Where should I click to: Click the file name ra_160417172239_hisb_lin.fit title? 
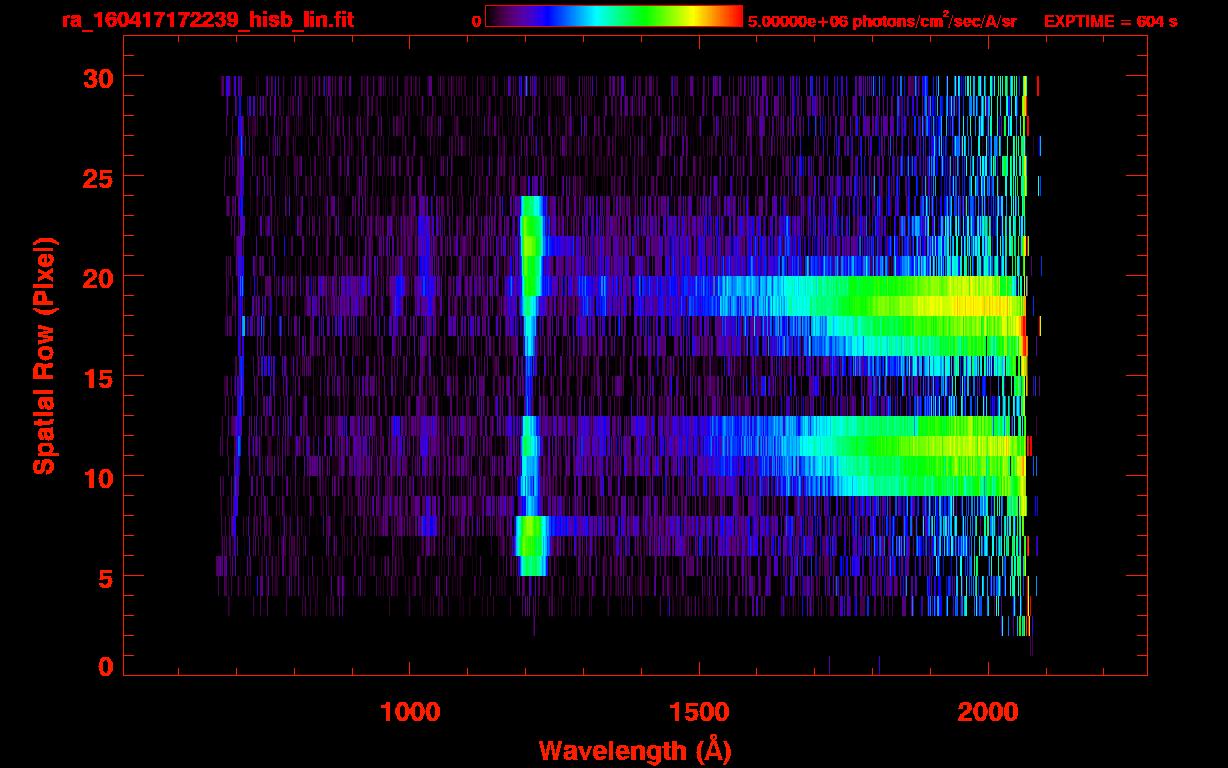click(x=207, y=20)
